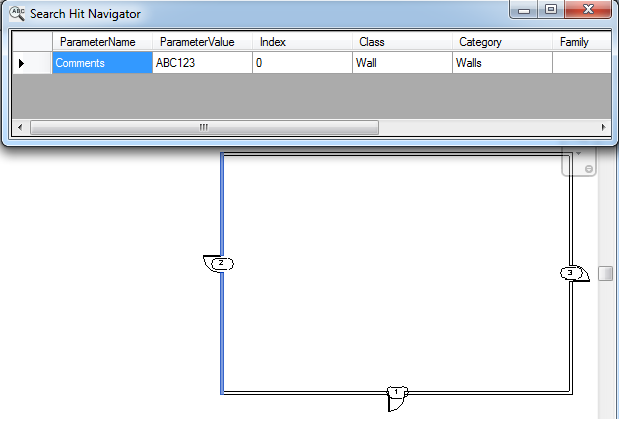Minimize the Search Hit Navigator window

524,9
